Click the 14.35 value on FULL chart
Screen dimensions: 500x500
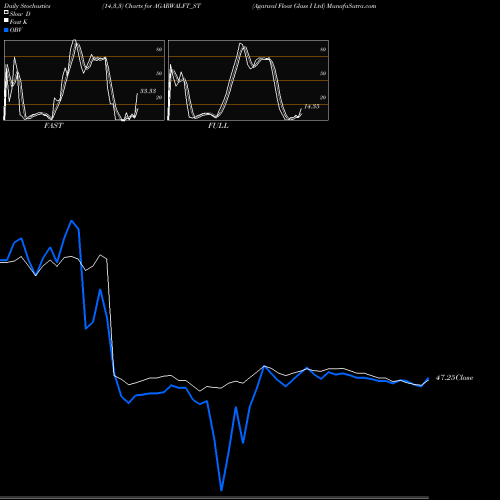tap(312, 106)
